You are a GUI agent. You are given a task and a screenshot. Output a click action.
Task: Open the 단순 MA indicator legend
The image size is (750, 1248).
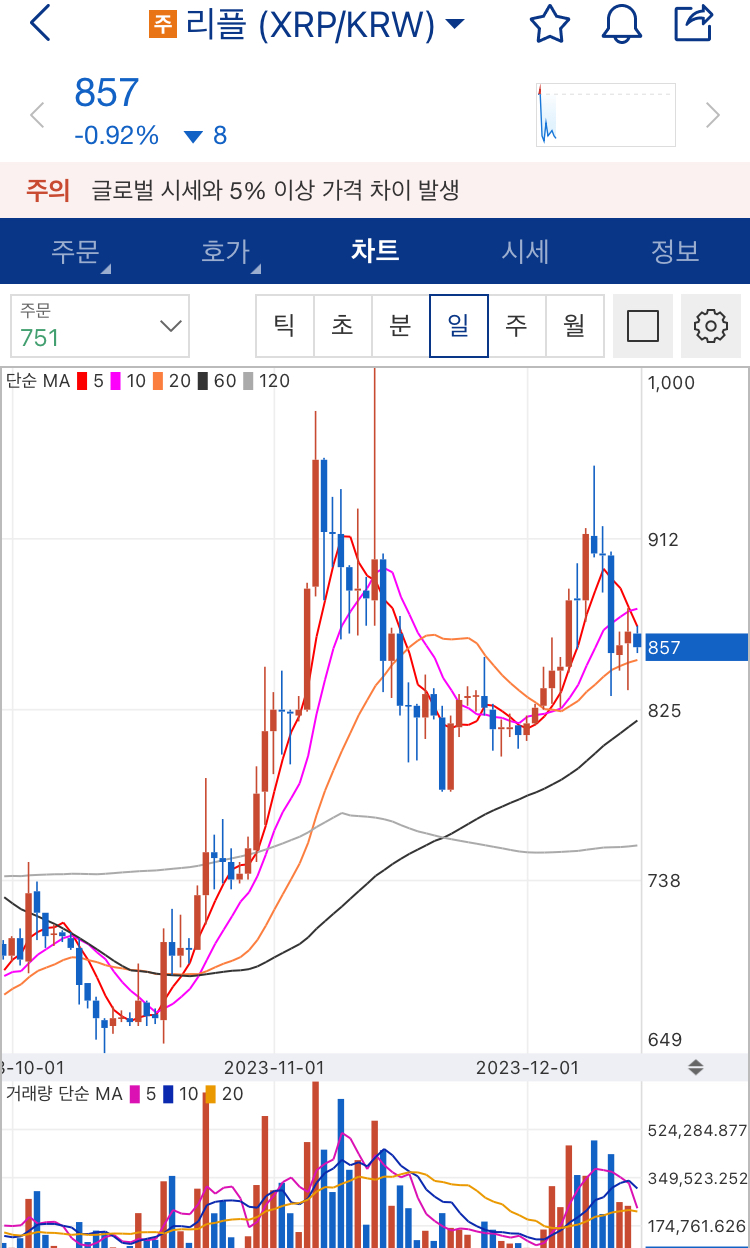[x=36, y=381]
